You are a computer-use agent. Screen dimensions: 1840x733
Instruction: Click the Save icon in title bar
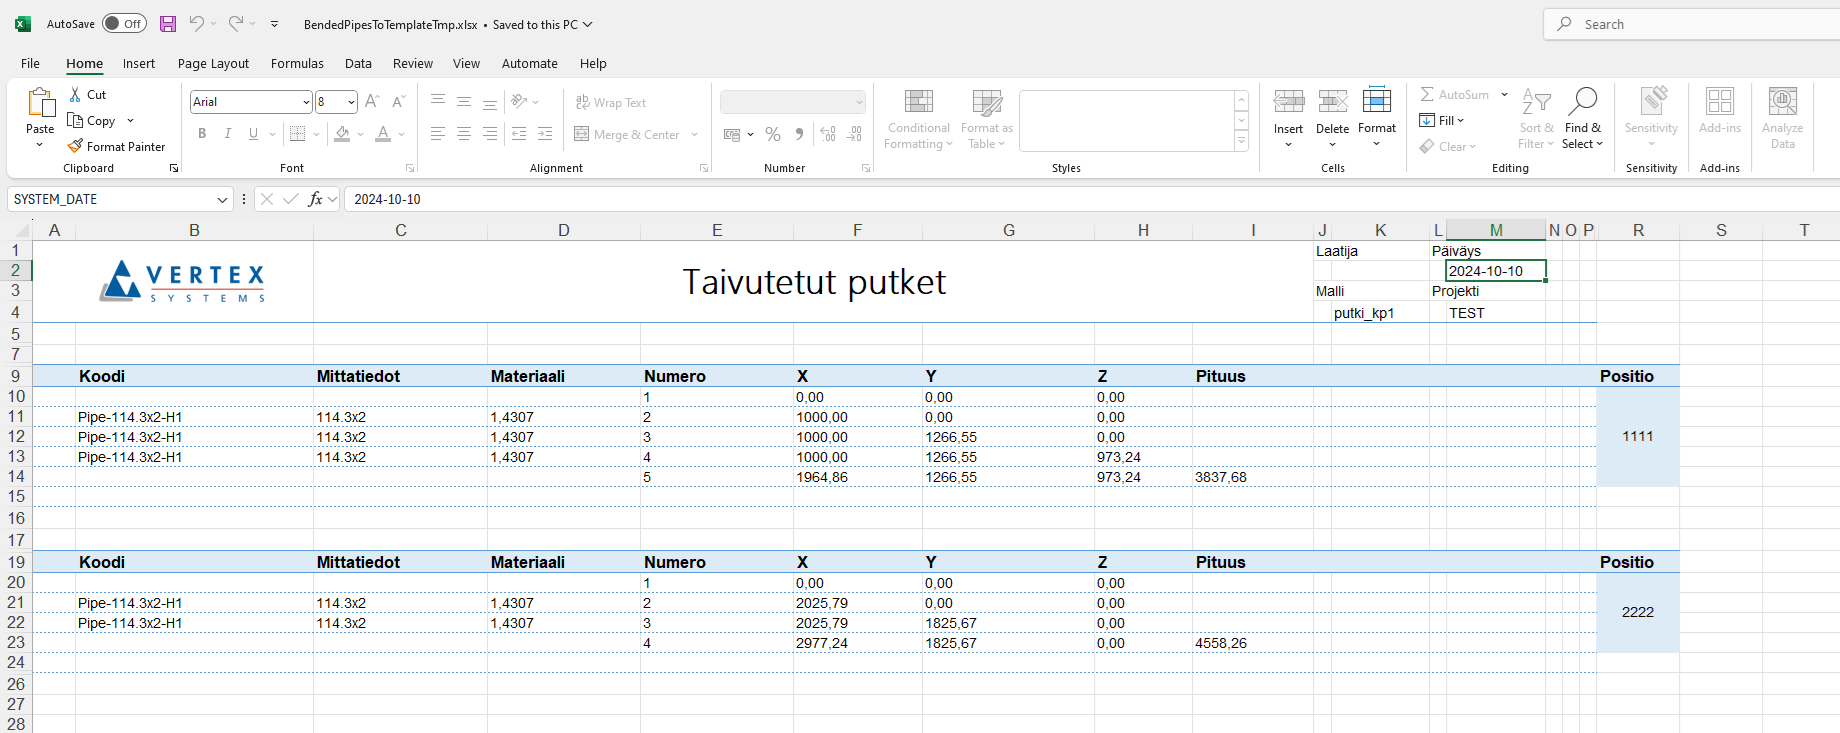168,24
